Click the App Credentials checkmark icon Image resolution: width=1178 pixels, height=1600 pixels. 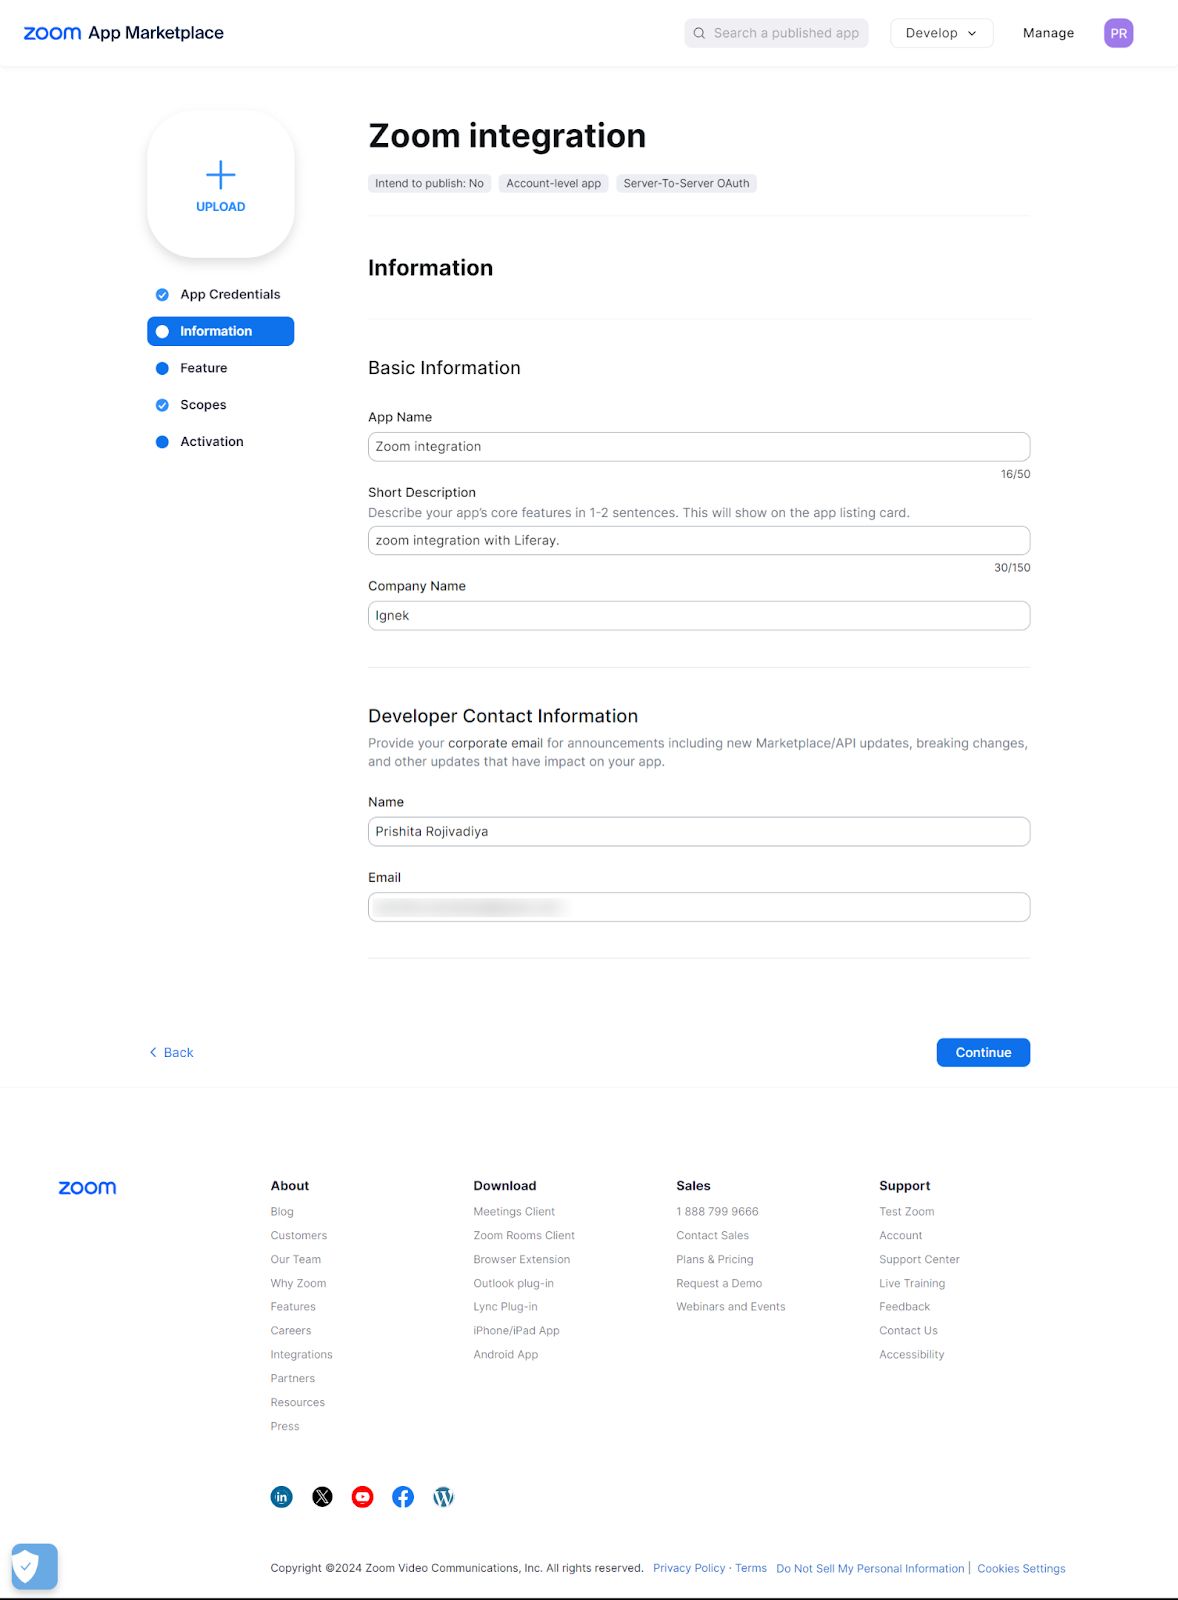[162, 295]
